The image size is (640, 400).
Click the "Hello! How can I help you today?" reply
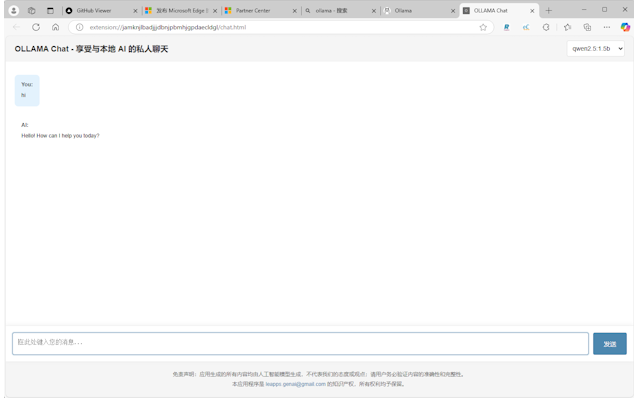click(x=60, y=136)
